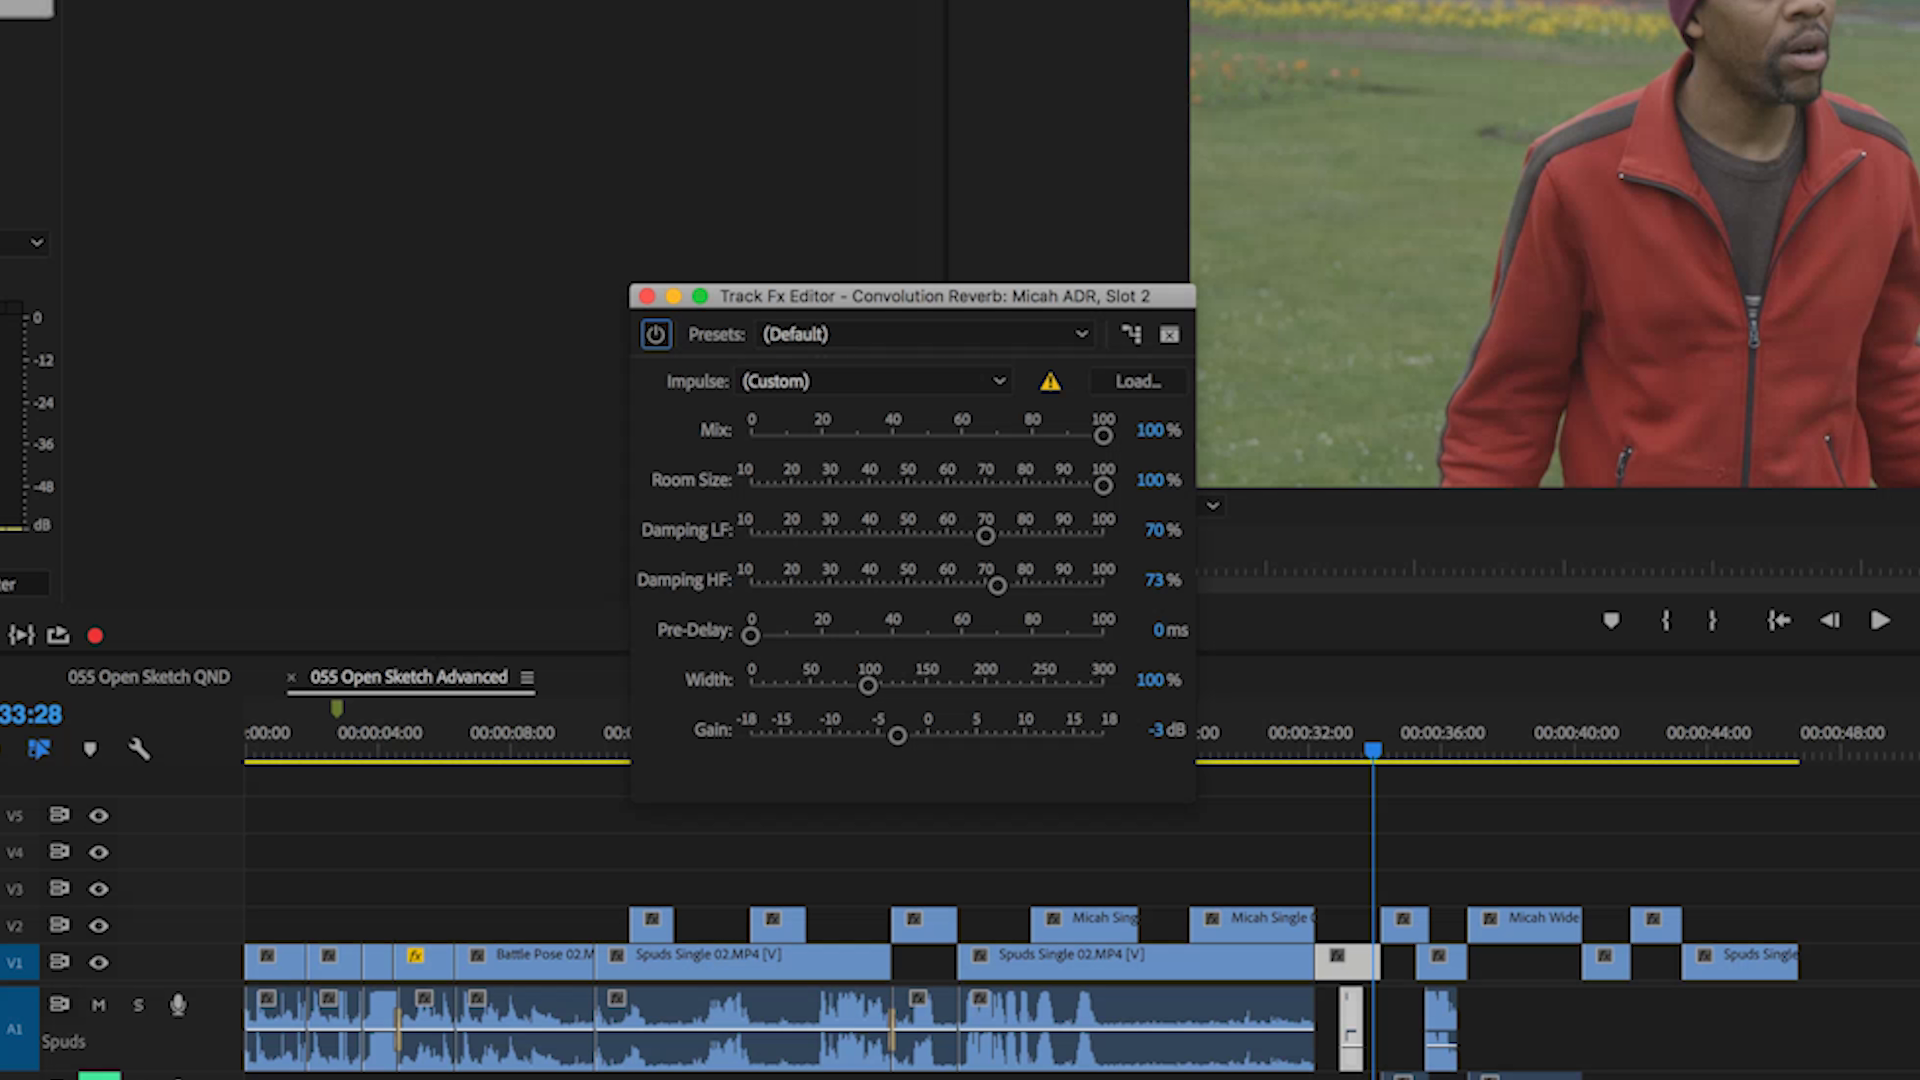Screen dimensions: 1920x1080
Task: Click the Load... impulse button
Action: (x=1138, y=381)
